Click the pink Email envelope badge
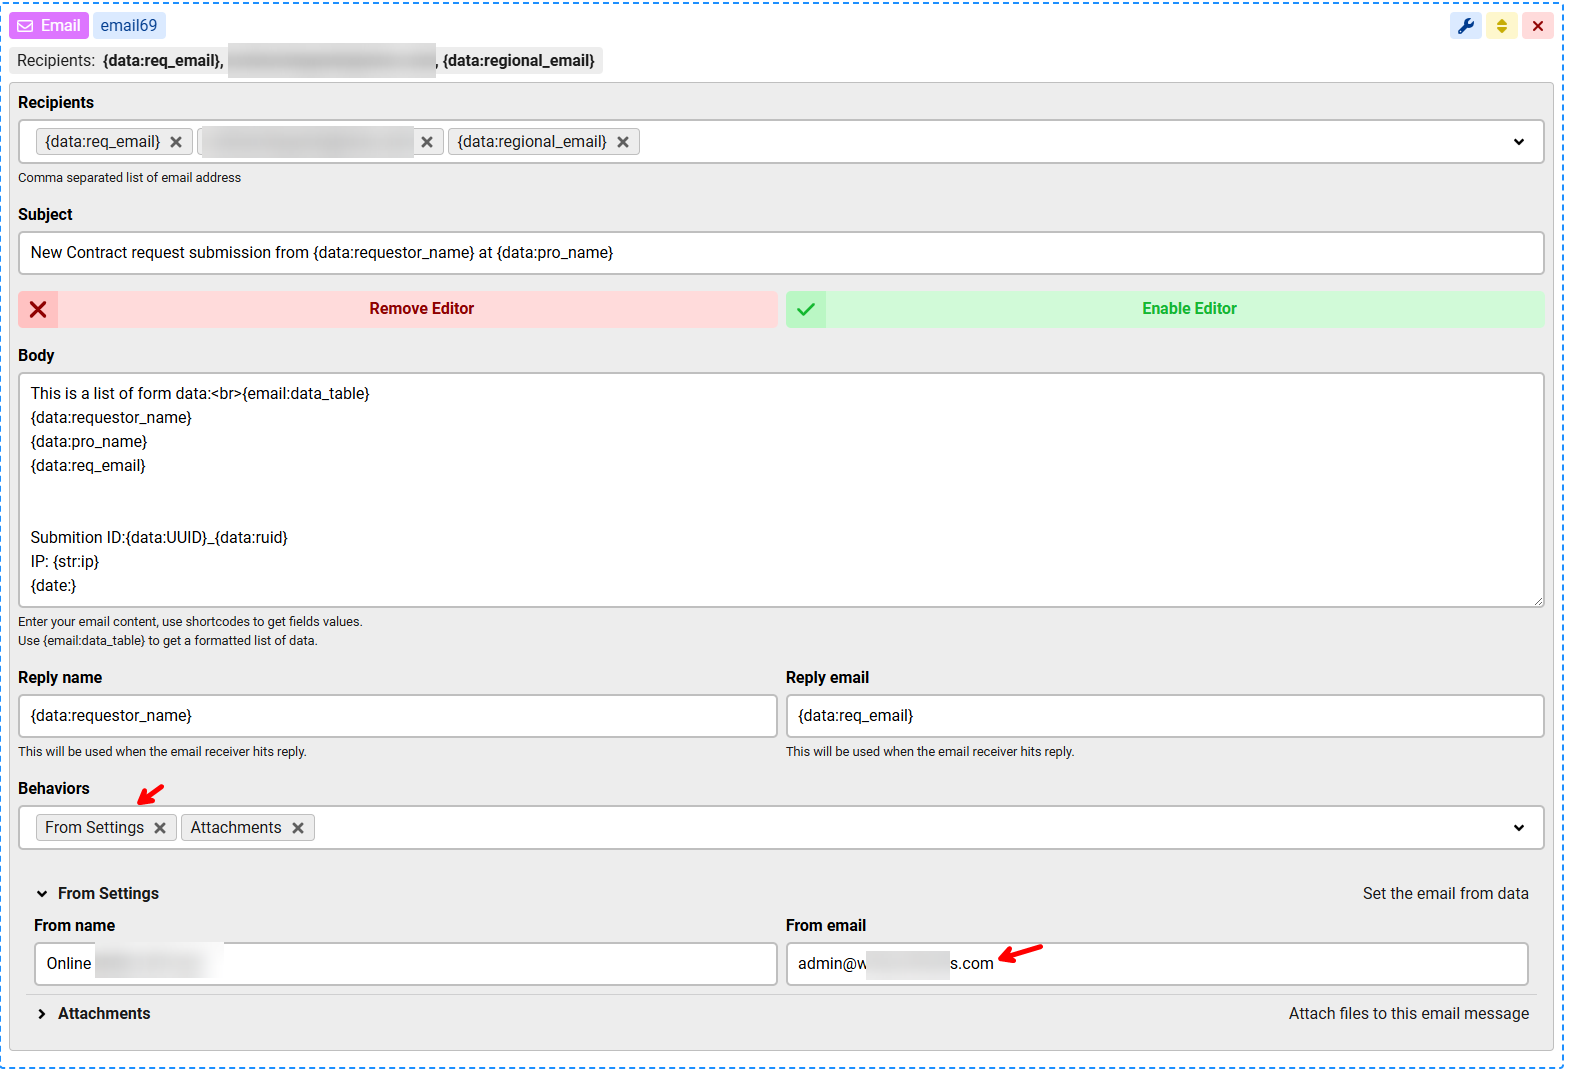The image size is (1571, 1076). 49,26
